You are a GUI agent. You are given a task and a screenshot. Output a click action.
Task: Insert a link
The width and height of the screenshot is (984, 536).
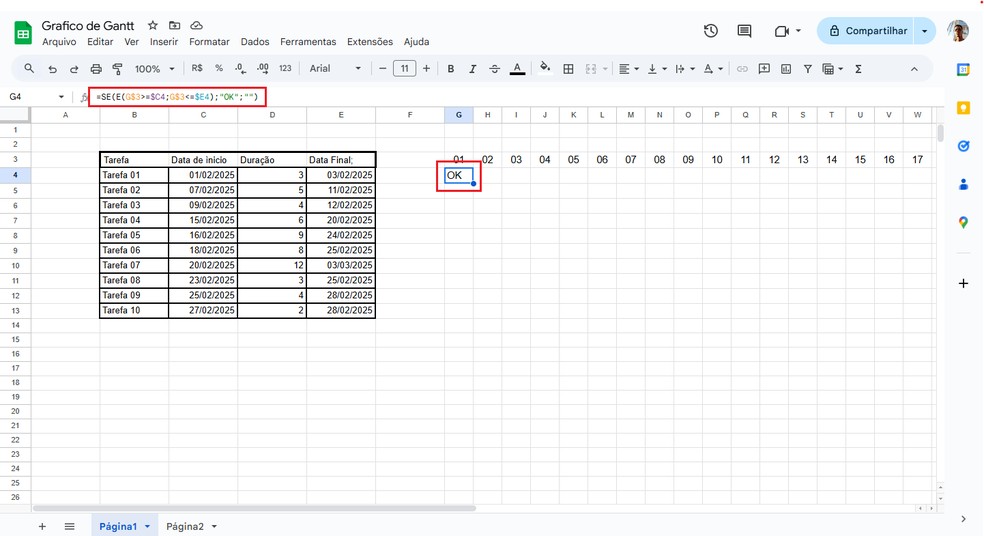tap(742, 69)
